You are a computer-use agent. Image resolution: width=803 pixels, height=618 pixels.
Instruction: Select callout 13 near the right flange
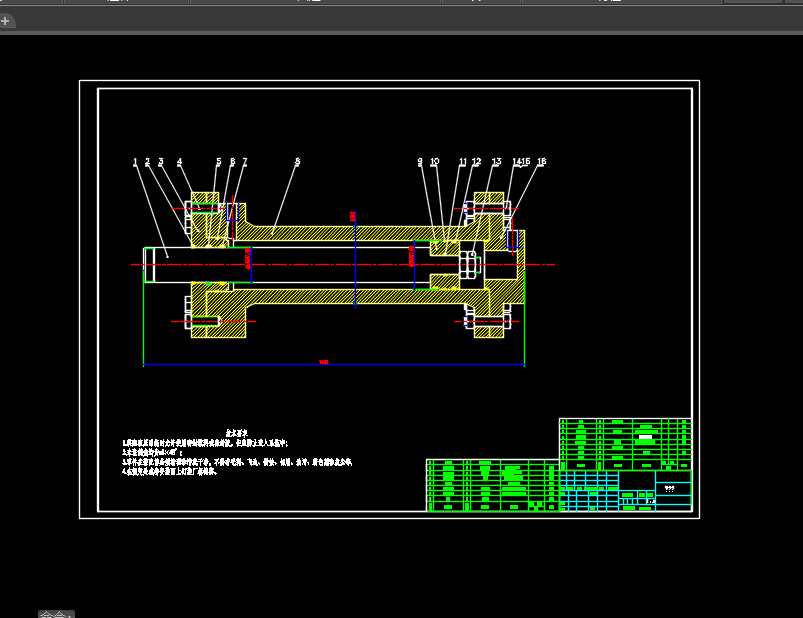tap(496, 160)
